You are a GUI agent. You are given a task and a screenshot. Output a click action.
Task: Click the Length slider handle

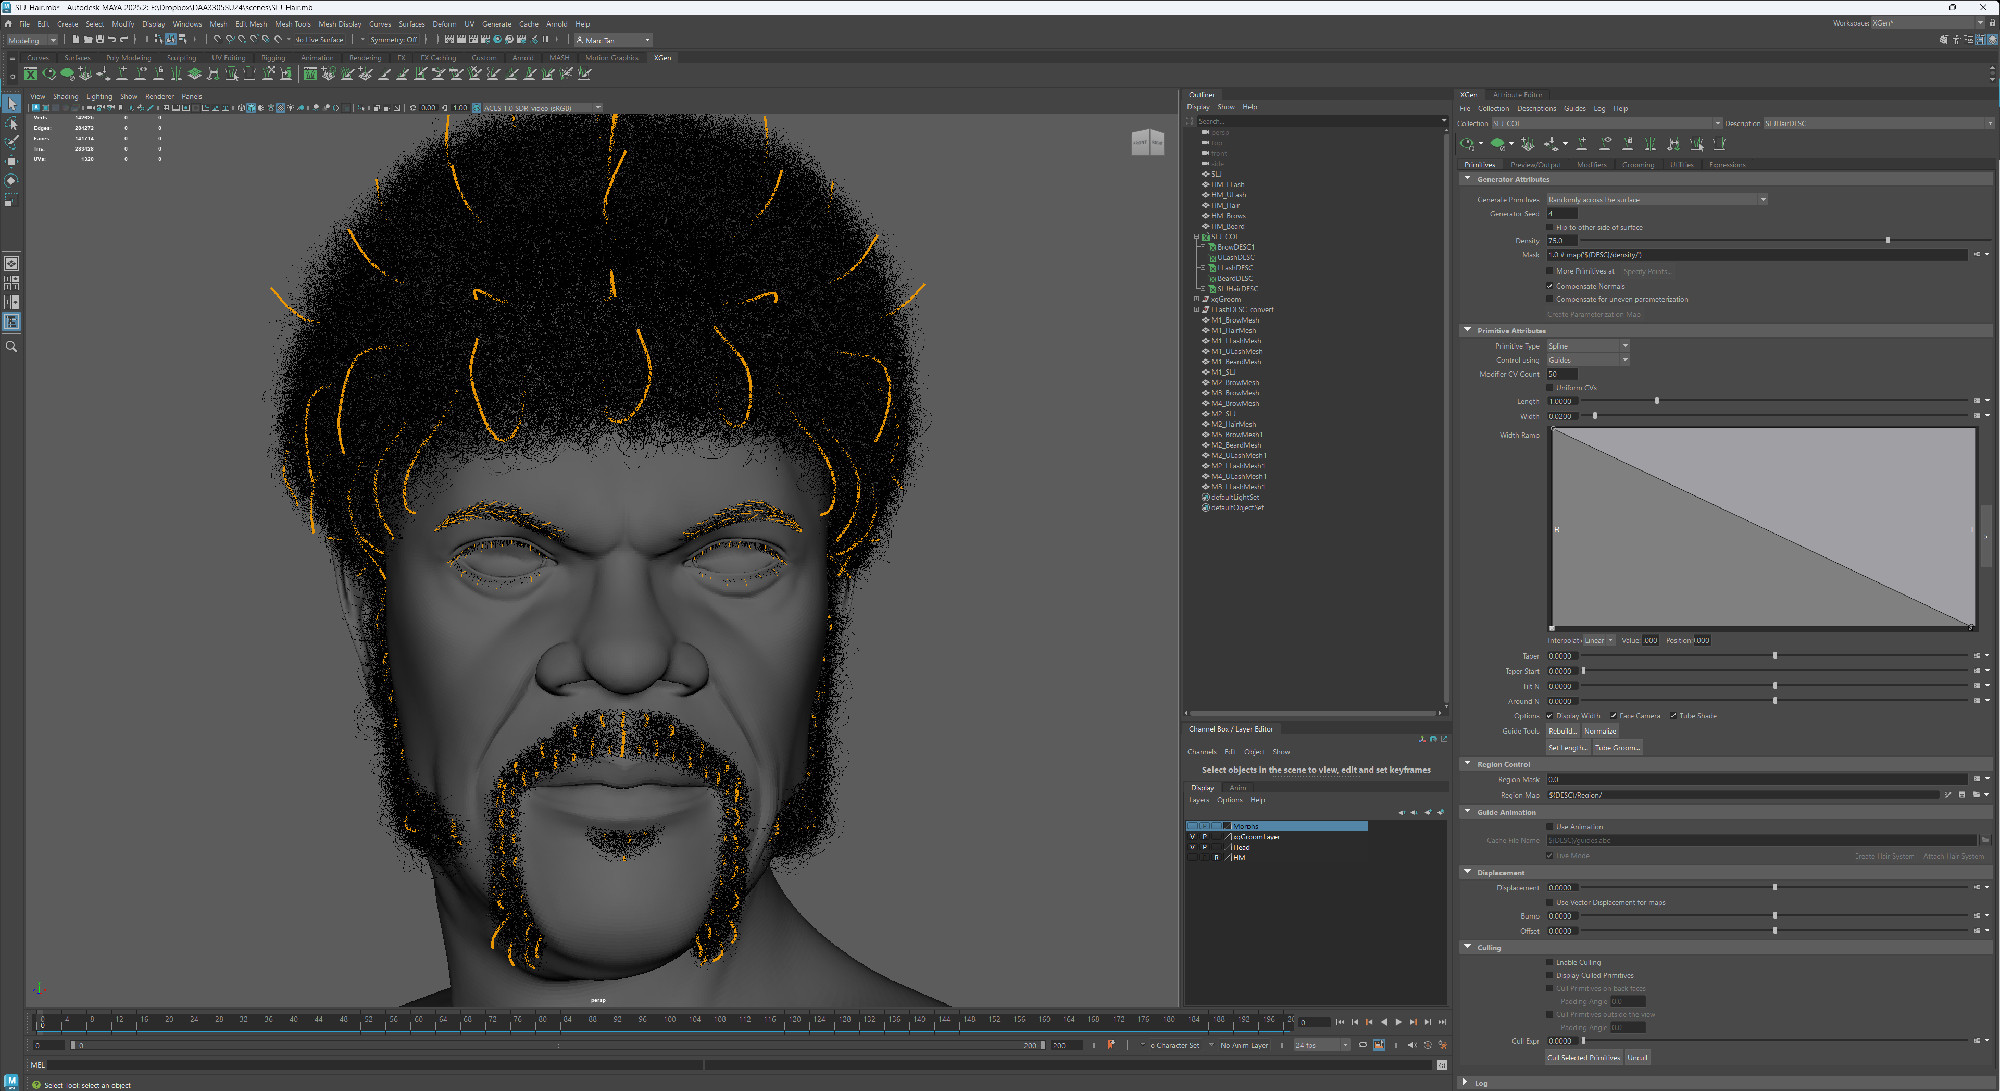click(x=1657, y=401)
